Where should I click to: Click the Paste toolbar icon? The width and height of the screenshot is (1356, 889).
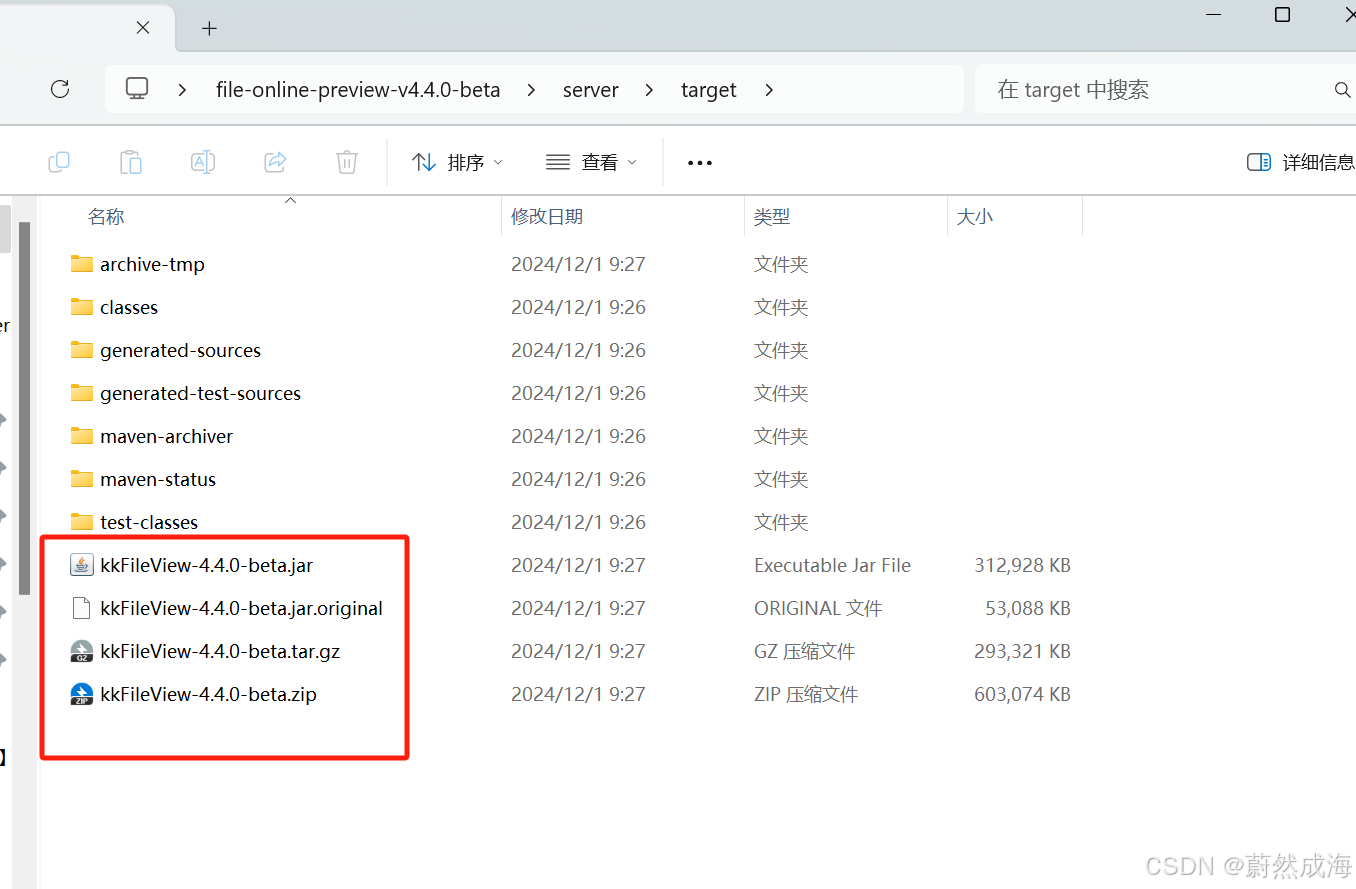tap(131, 162)
